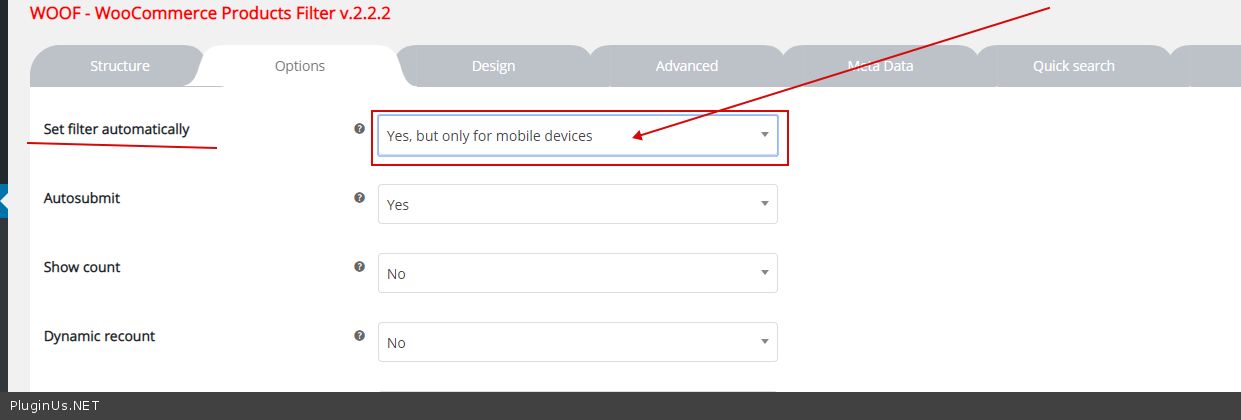Image resolution: width=1241 pixels, height=420 pixels.
Task: Click the PluginUs.NET link in bottom bar
Action: (x=54, y=406)
